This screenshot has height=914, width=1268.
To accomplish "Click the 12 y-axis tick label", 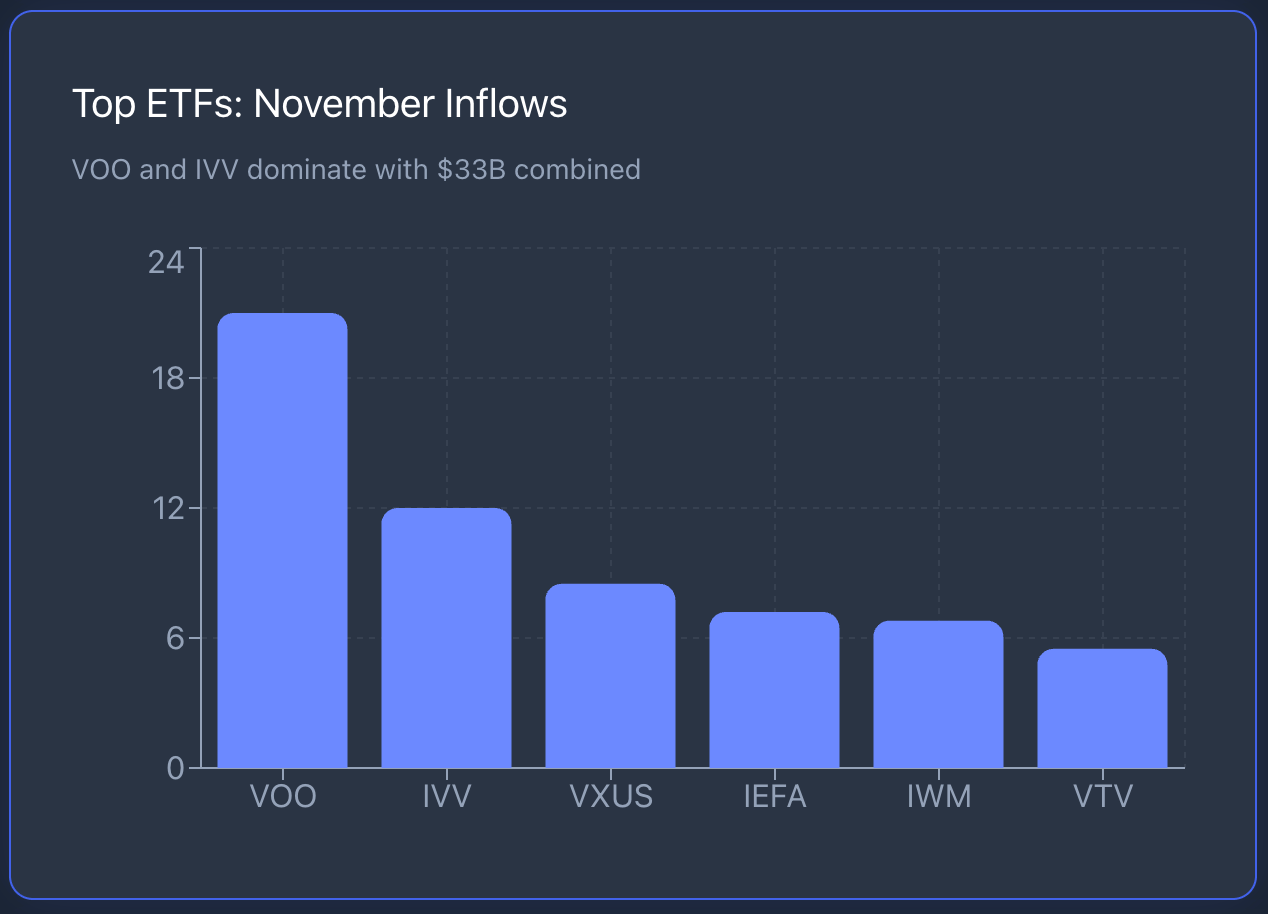I will click(x=166, y=508).
